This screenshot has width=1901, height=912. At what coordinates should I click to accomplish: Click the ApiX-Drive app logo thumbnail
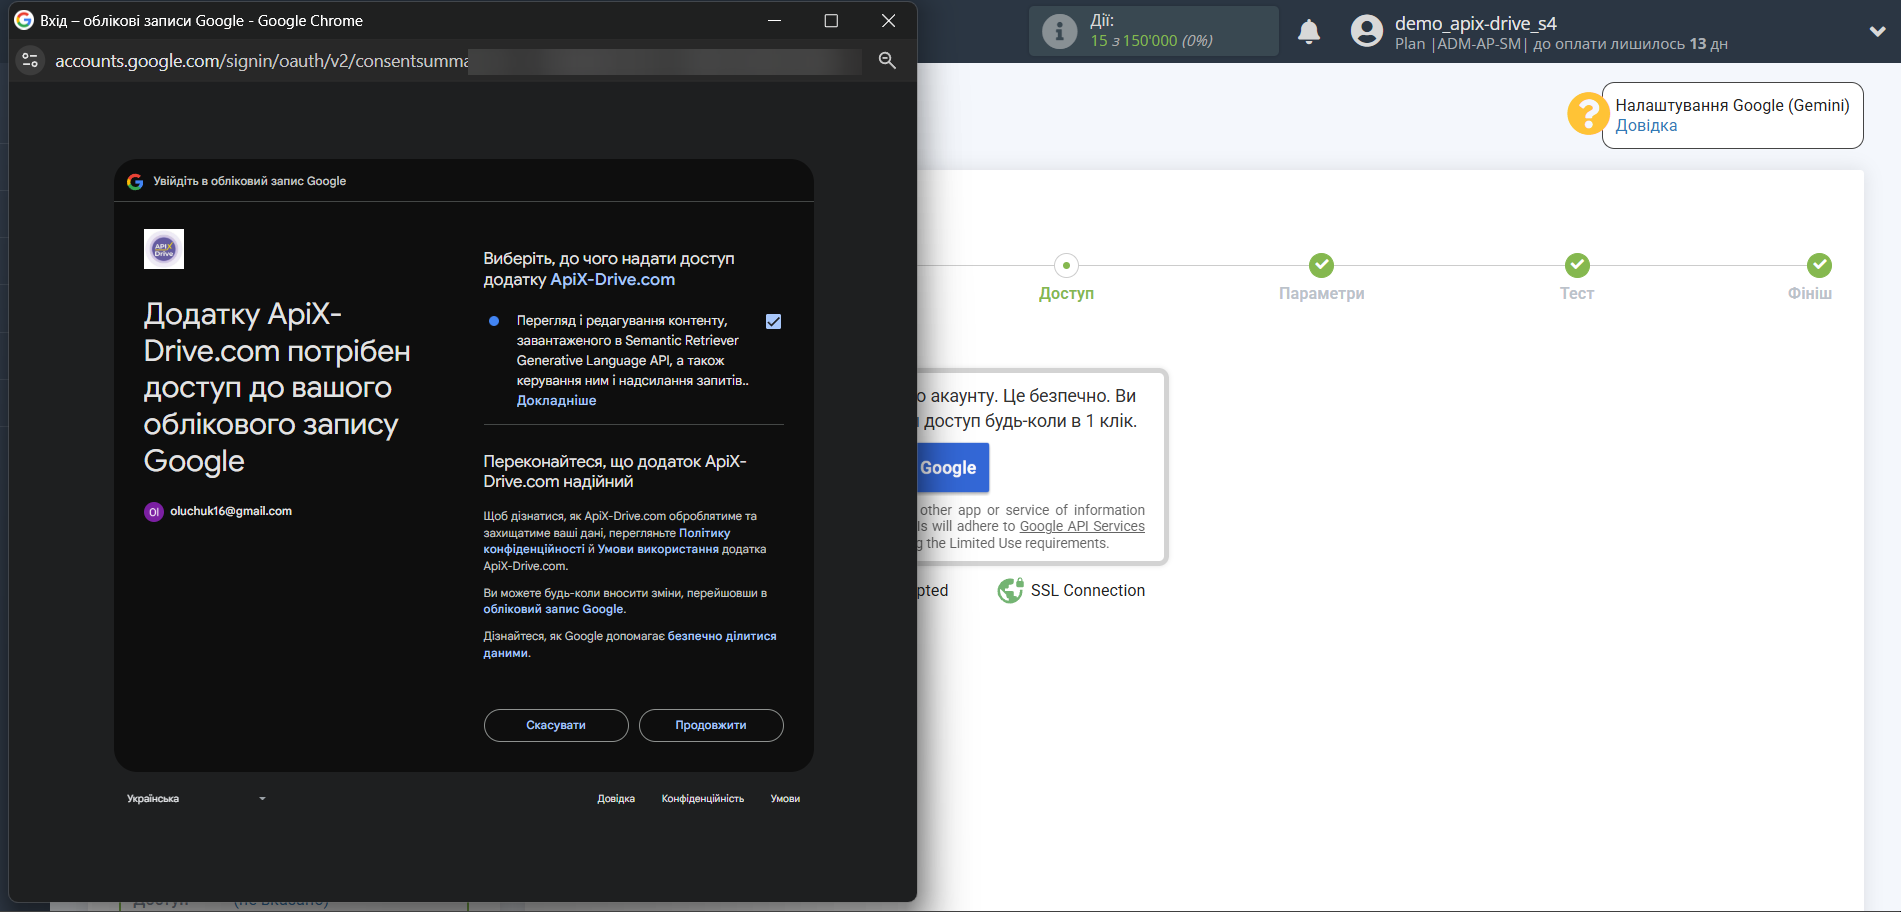[164, 249]
